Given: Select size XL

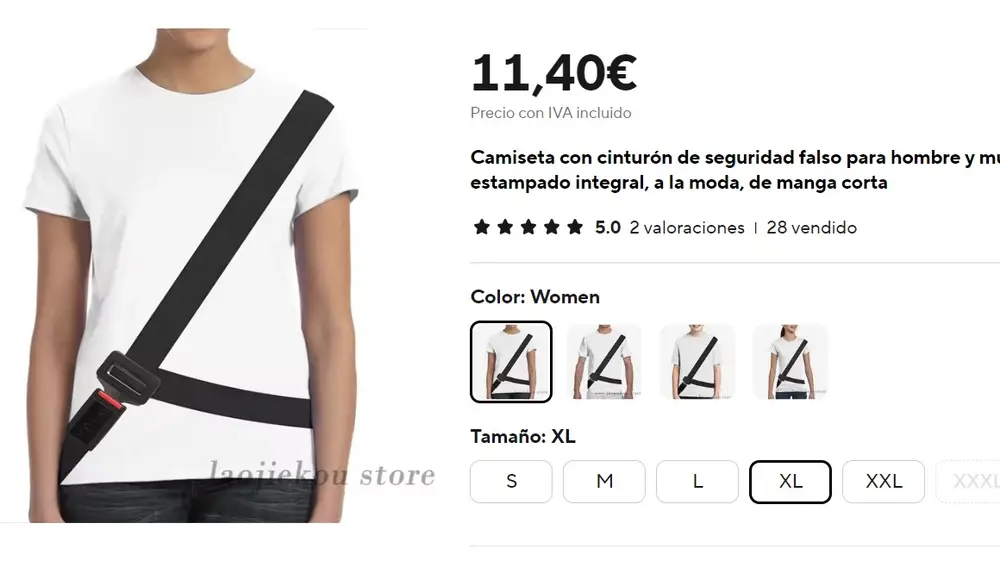Looking at the screenshot, I should coord(790,482).
